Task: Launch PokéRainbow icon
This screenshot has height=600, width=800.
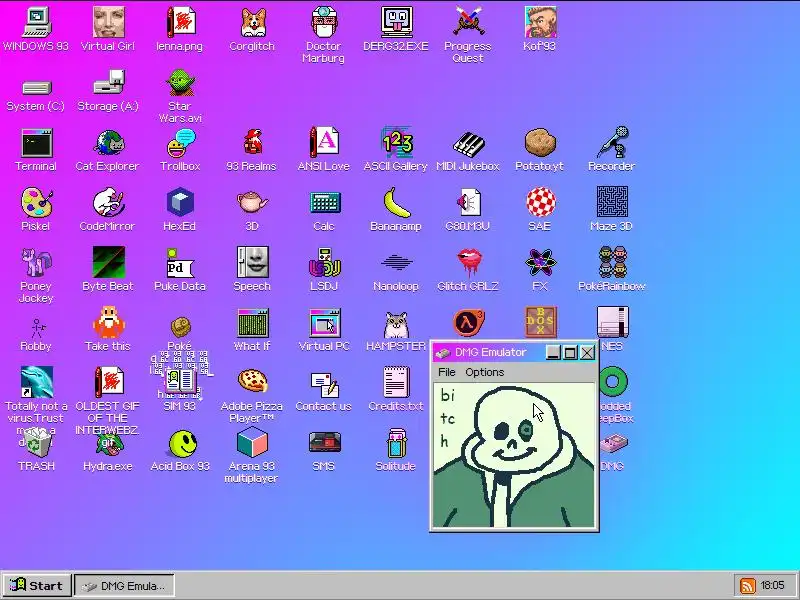Action: click(x=612, y=262)
